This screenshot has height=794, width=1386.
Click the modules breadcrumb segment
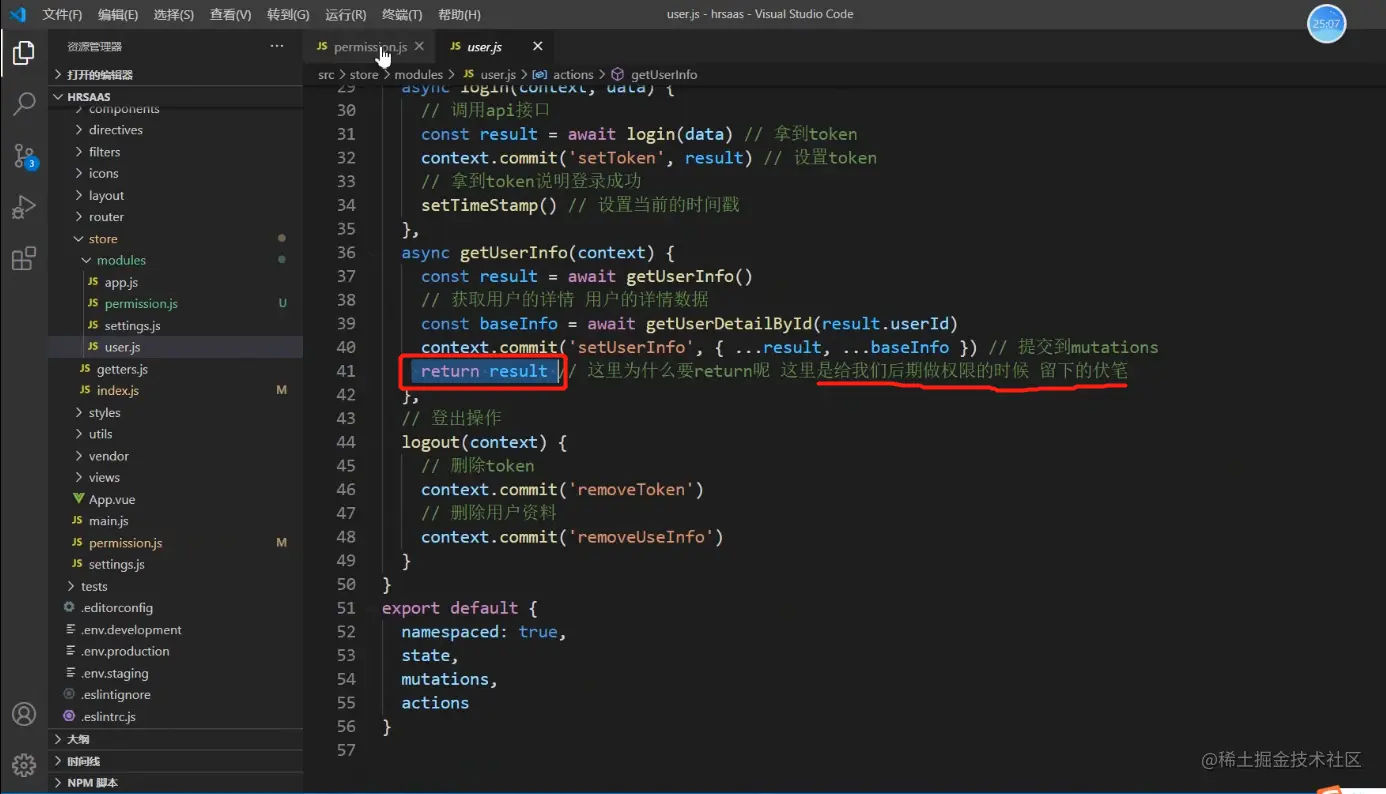[x=418, y=75]
